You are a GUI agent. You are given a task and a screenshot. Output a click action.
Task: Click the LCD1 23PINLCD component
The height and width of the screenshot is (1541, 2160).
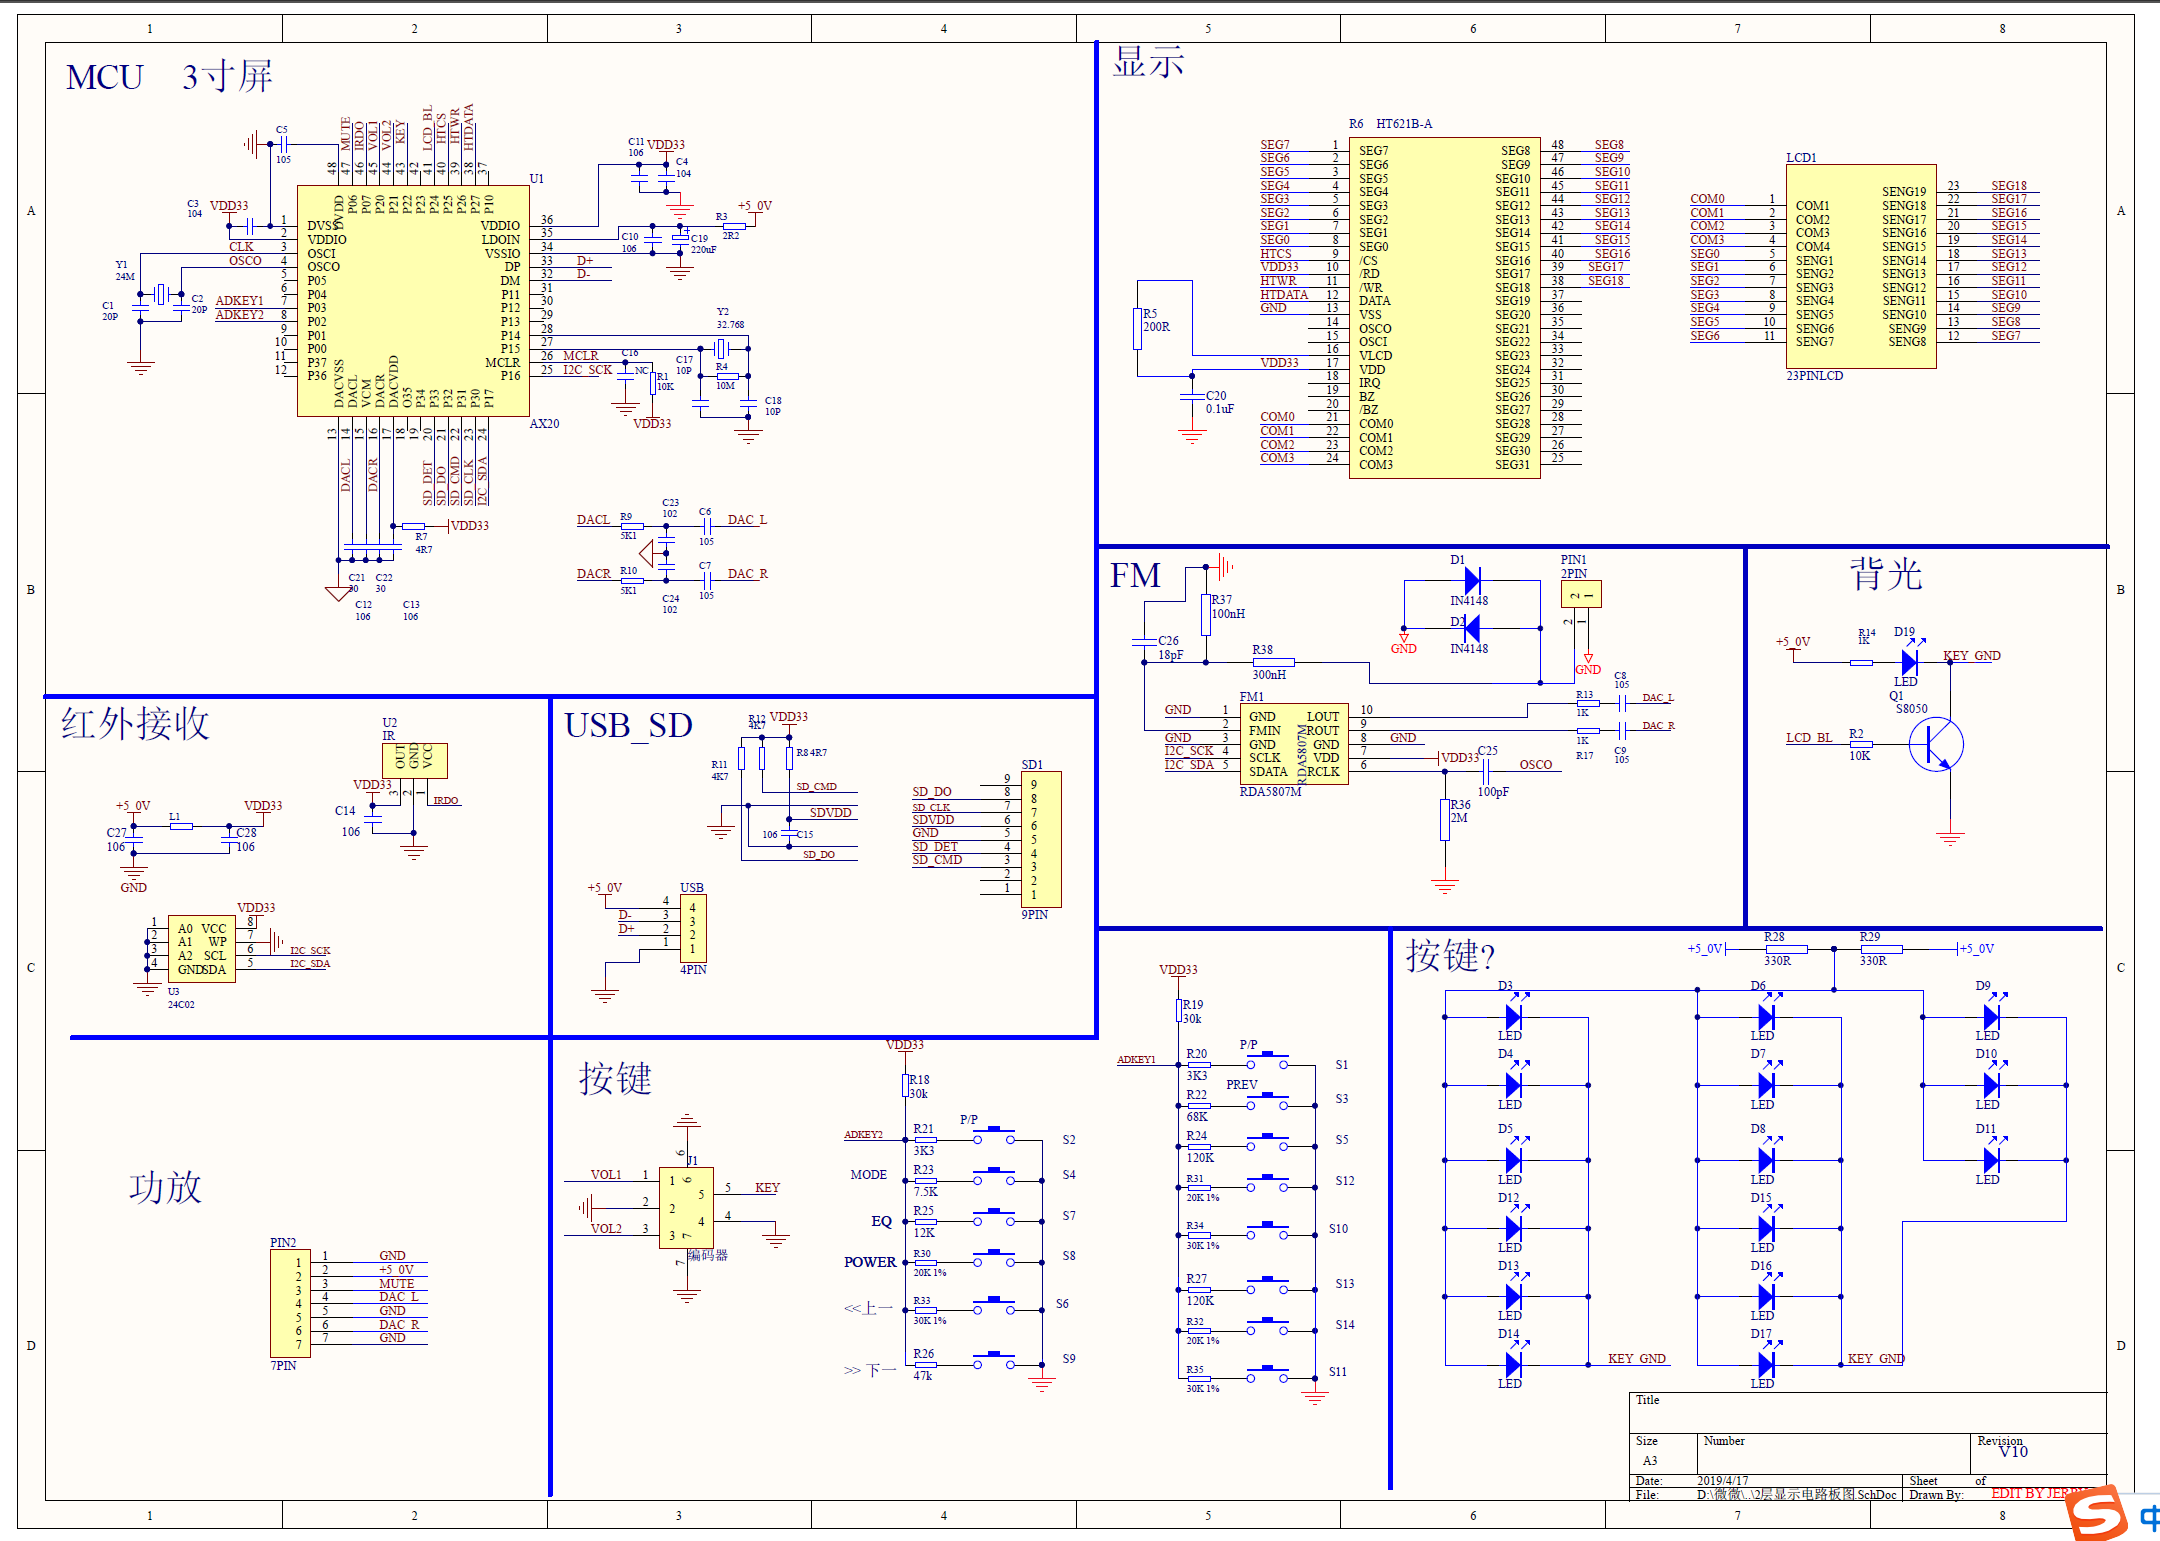1860,267
